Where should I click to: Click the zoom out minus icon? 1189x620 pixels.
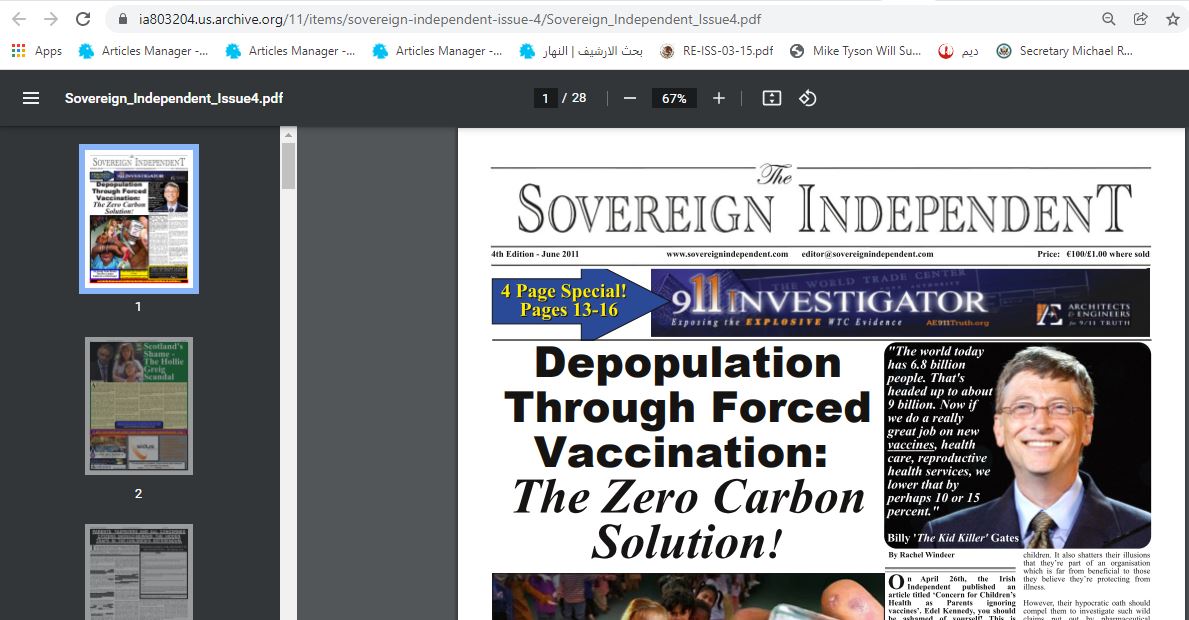(x=629, y=98)
